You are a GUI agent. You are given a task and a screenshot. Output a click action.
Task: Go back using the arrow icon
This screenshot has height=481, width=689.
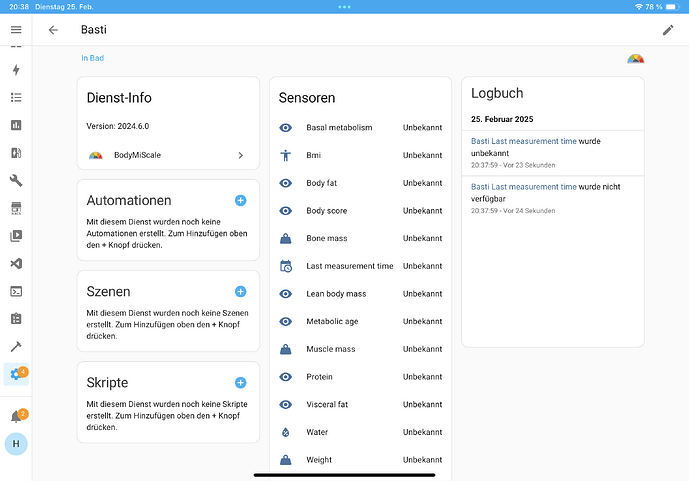(x=53, y=30)
